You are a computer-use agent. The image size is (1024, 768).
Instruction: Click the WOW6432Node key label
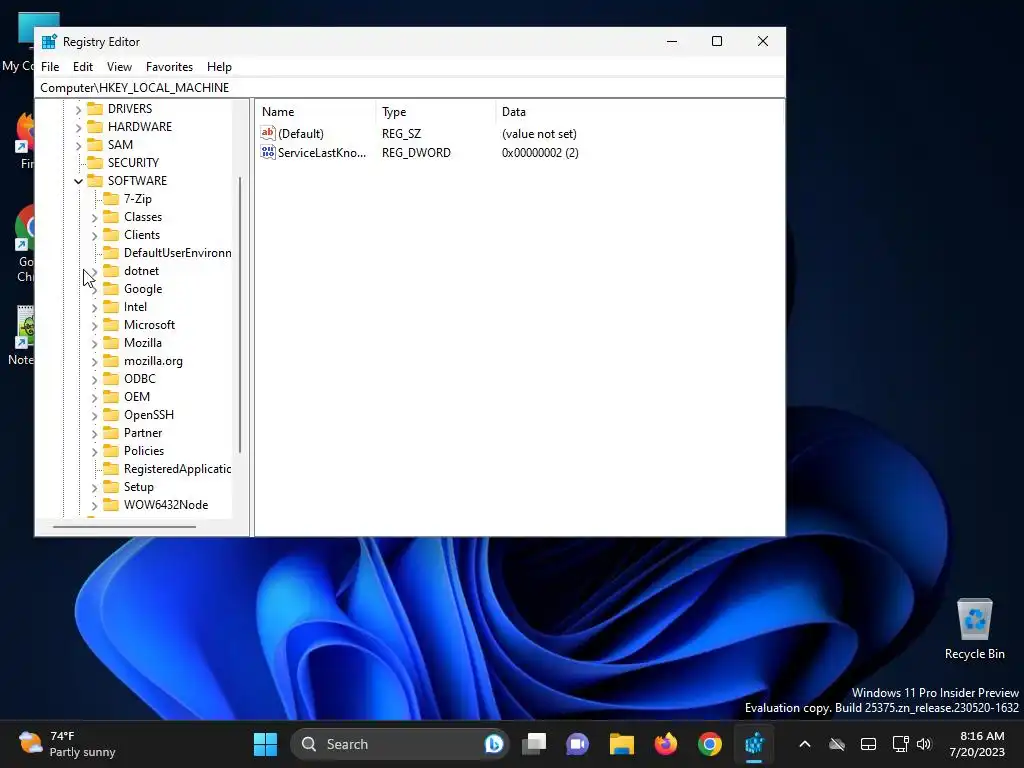pos(166,505)
